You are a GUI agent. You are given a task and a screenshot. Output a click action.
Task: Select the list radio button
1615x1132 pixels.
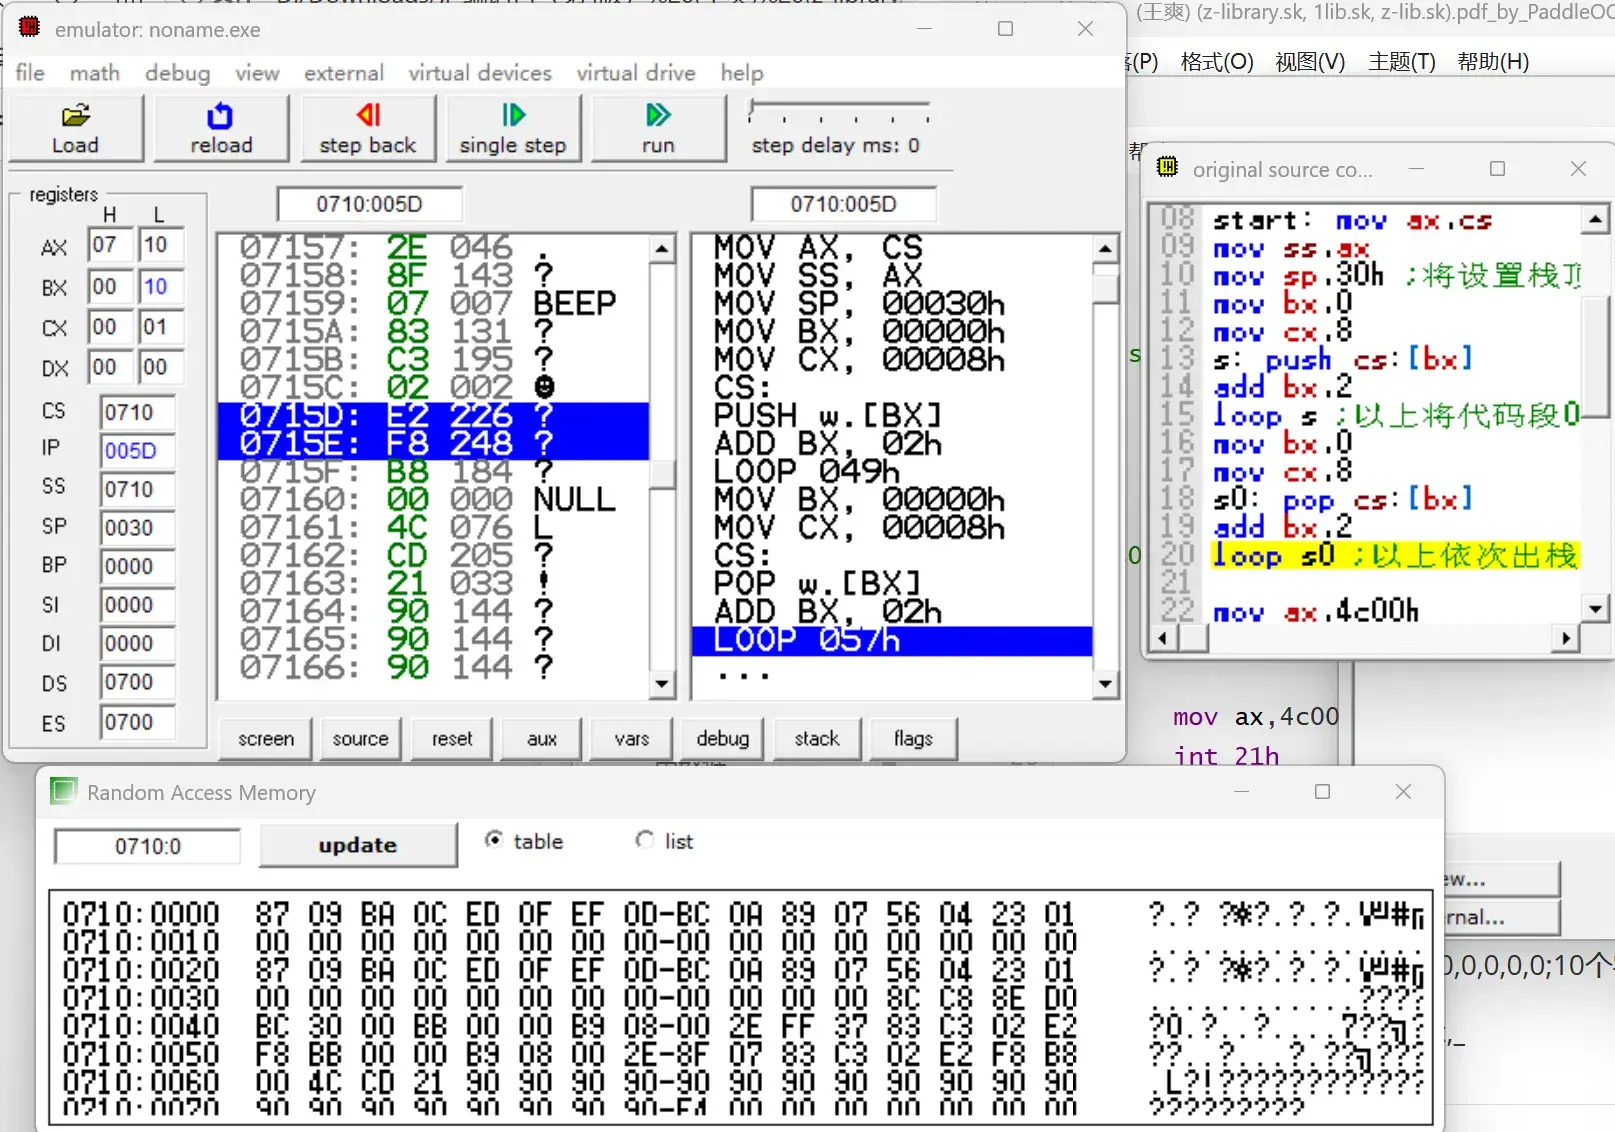click(x=645, y=840)
